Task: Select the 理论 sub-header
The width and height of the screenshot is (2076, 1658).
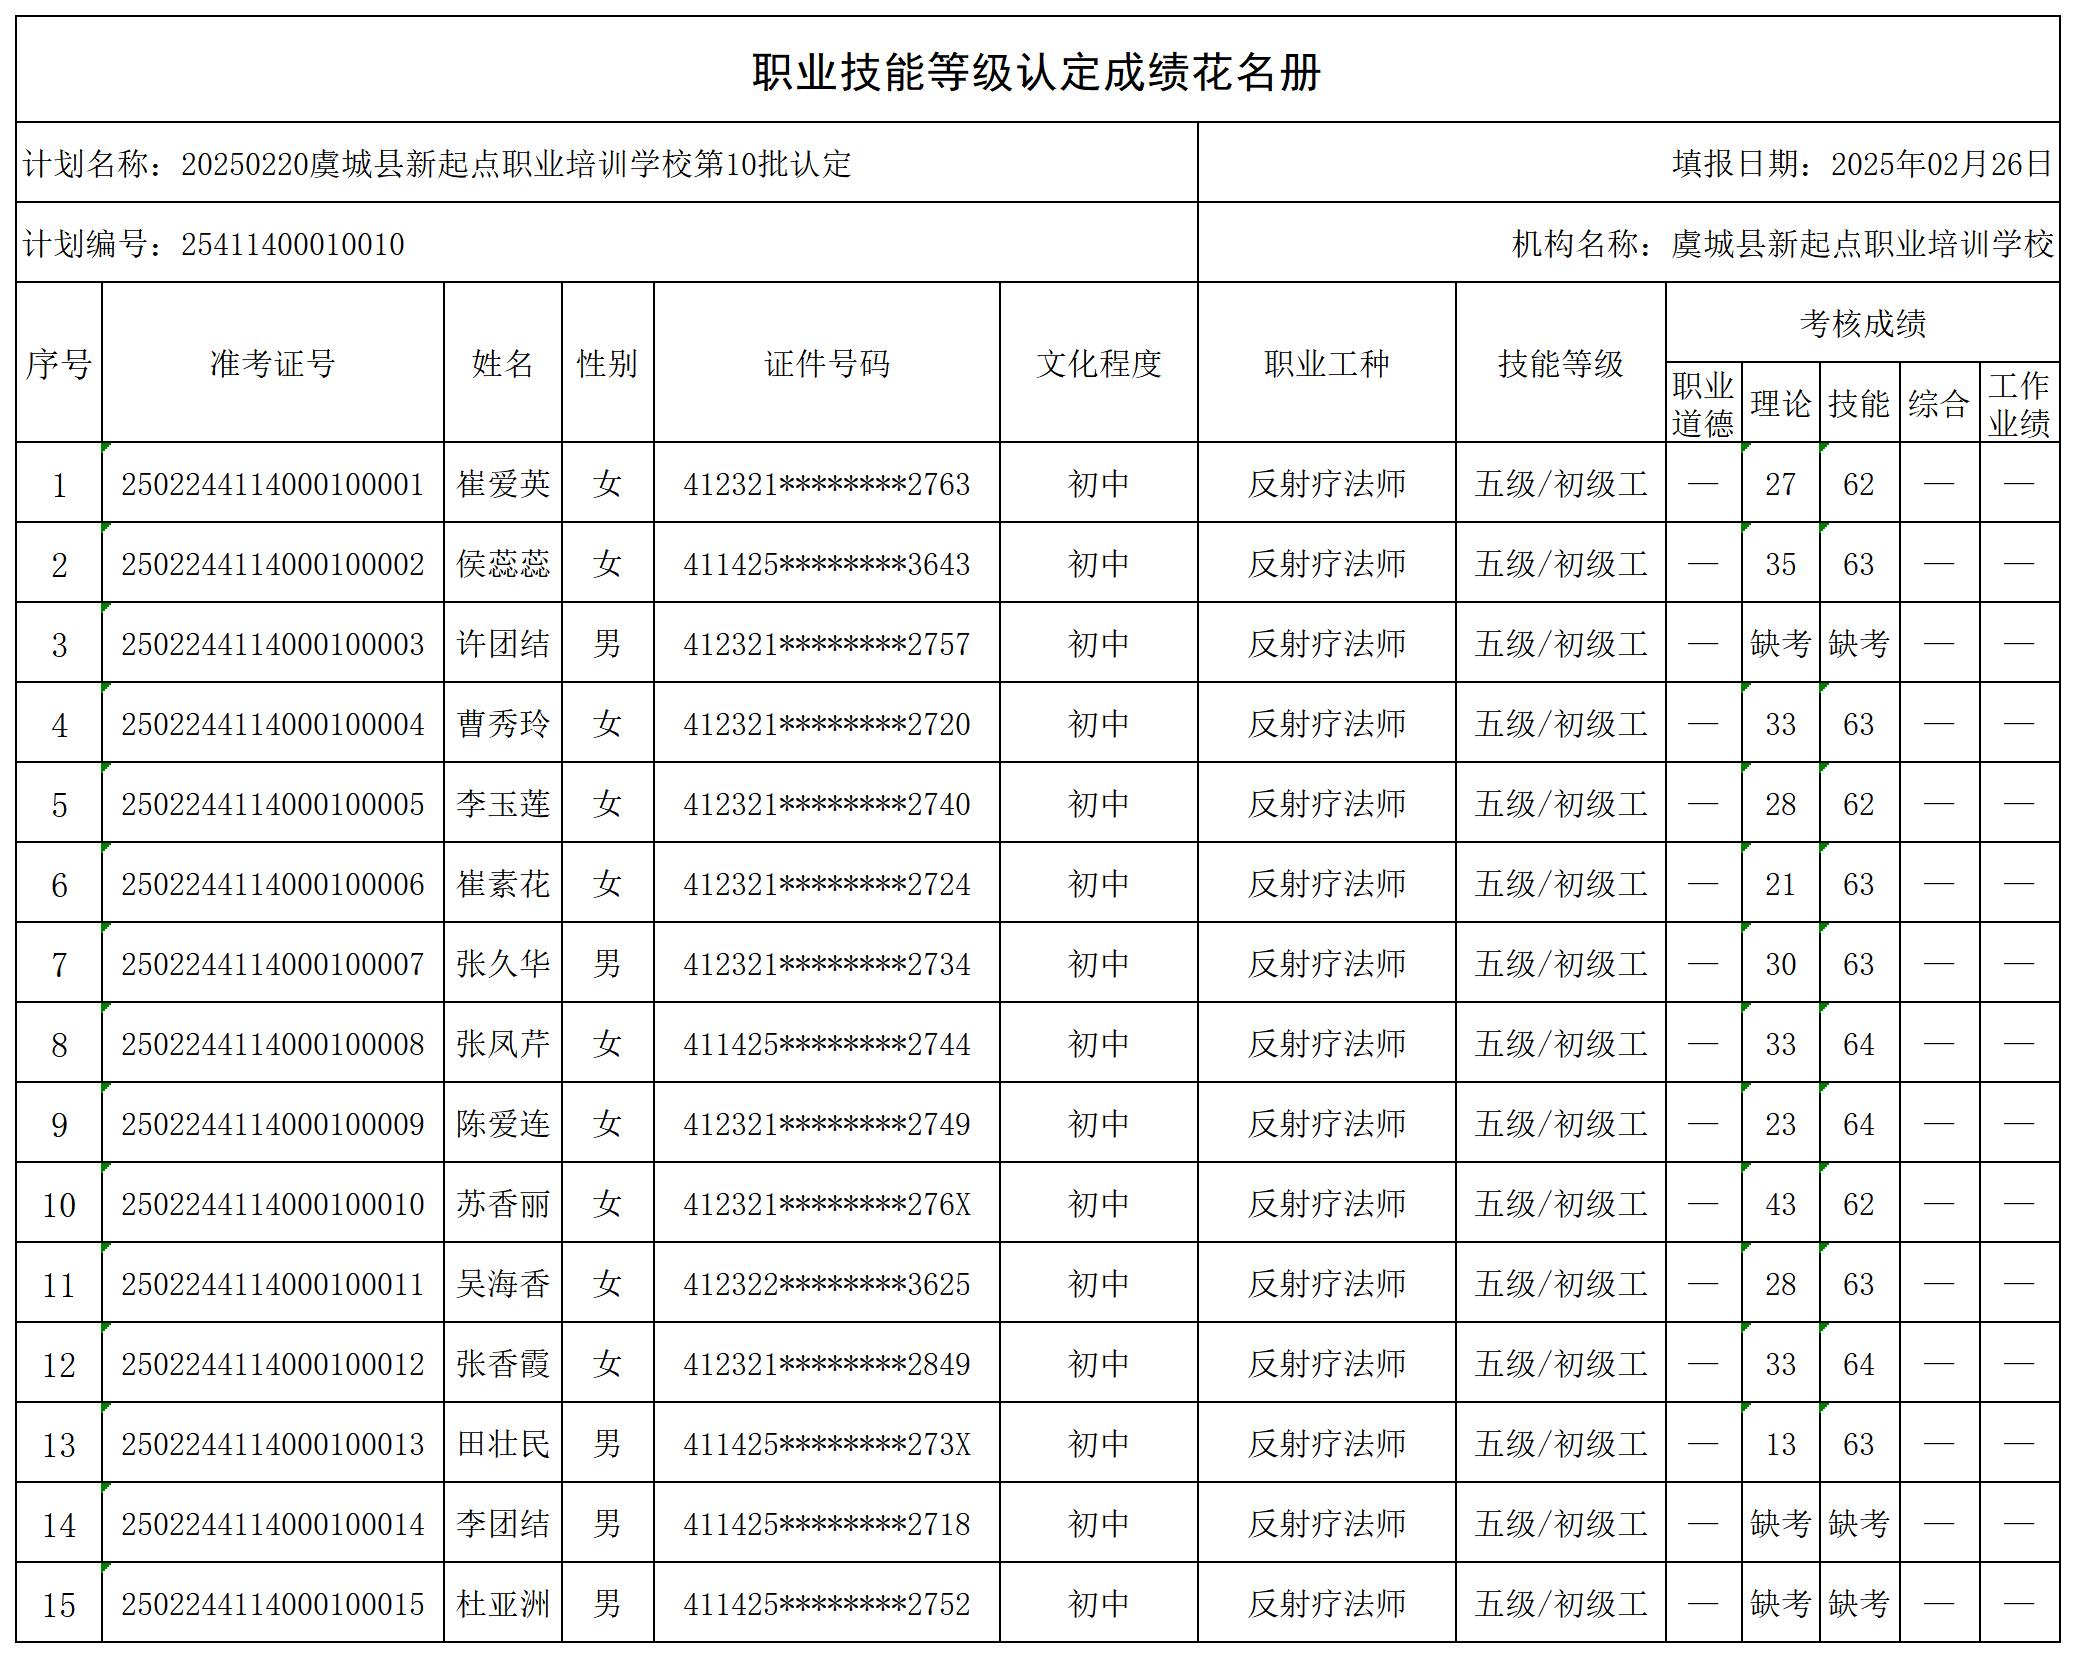Action: 1781,403
